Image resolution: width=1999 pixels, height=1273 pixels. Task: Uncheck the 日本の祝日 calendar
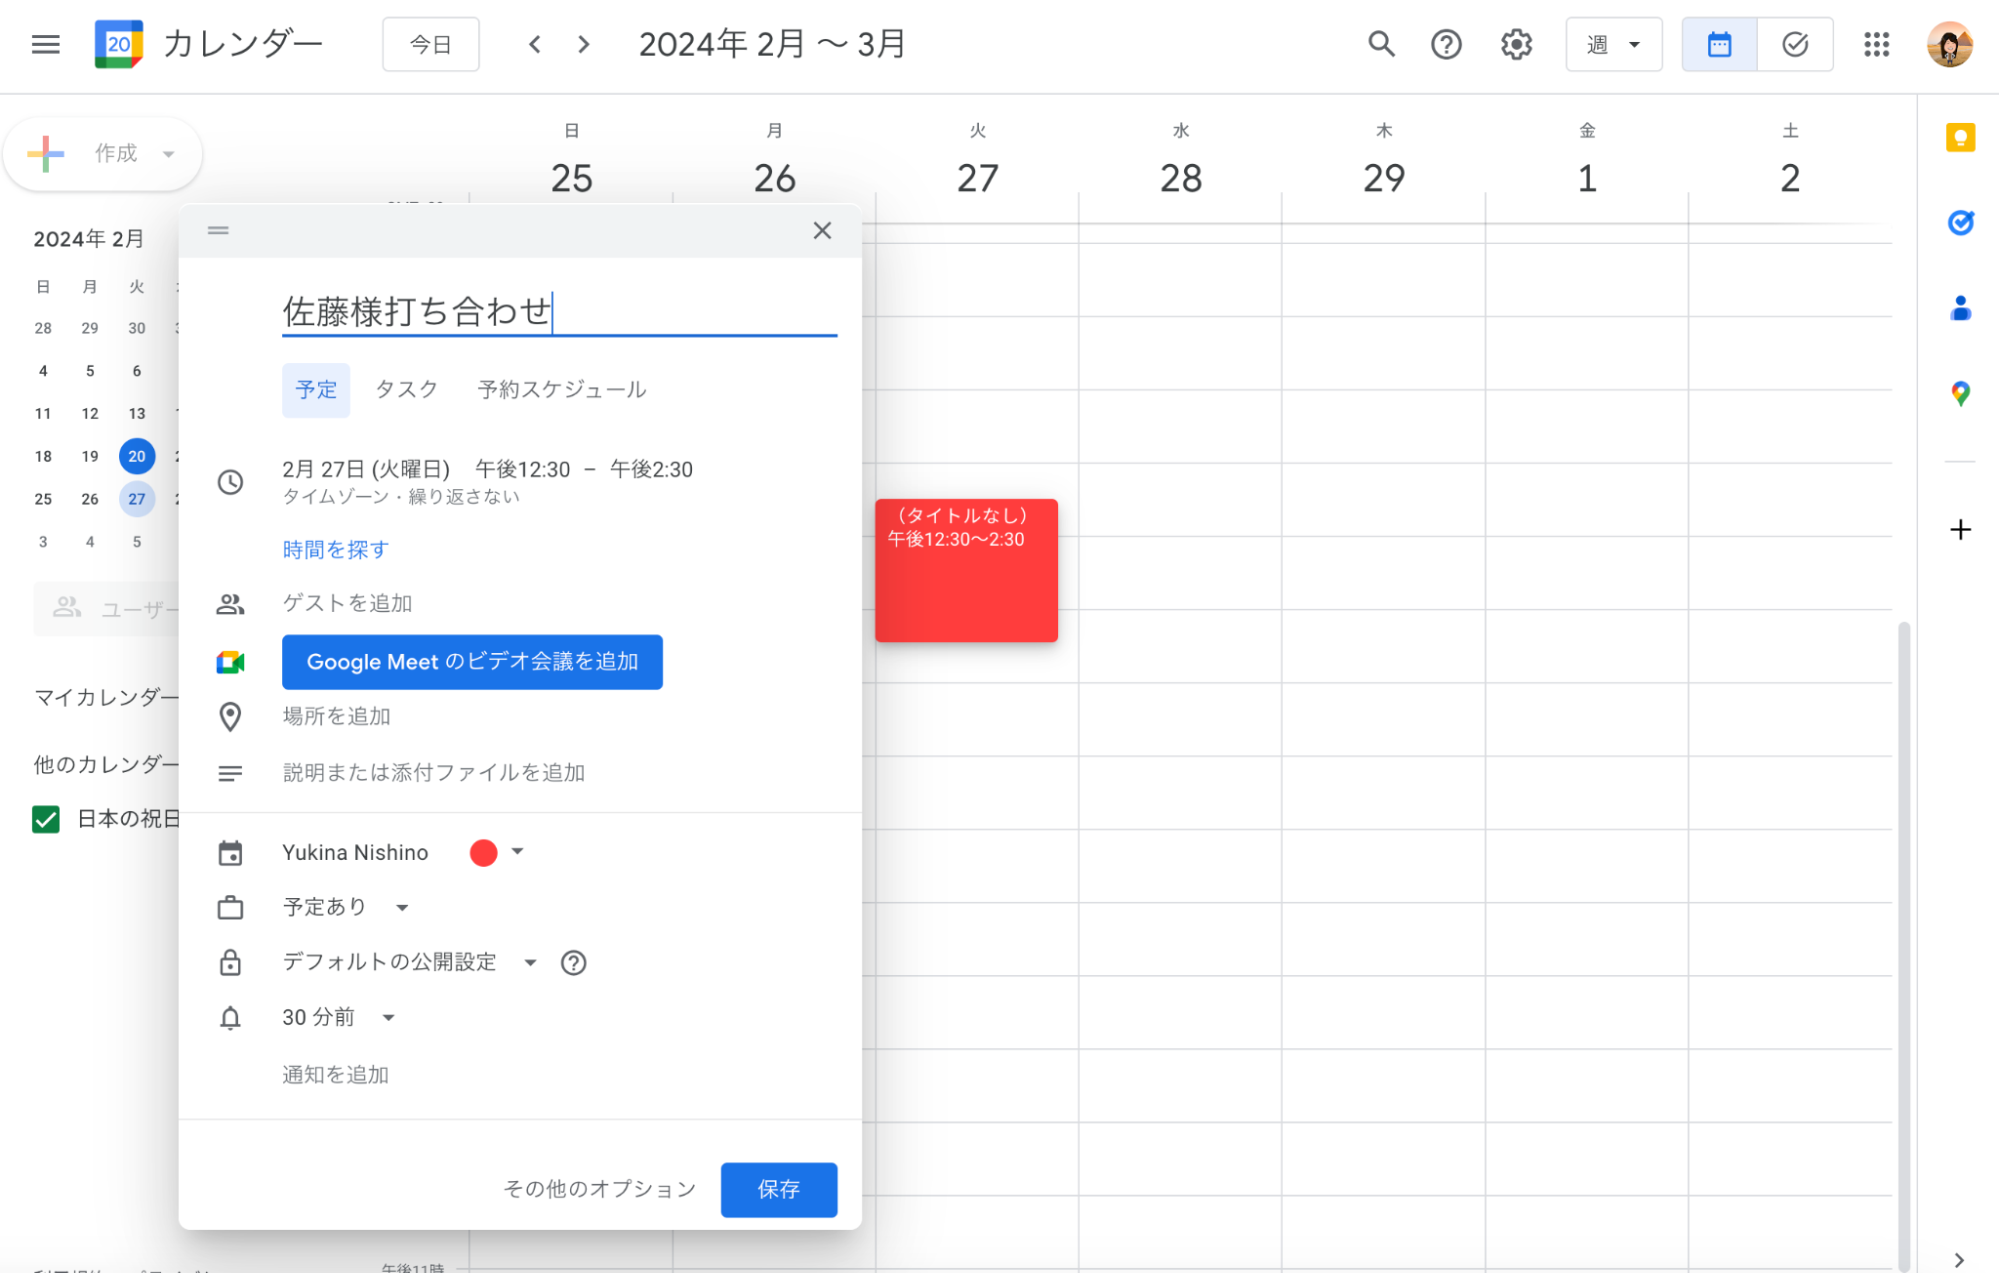[x=45, y=819]
